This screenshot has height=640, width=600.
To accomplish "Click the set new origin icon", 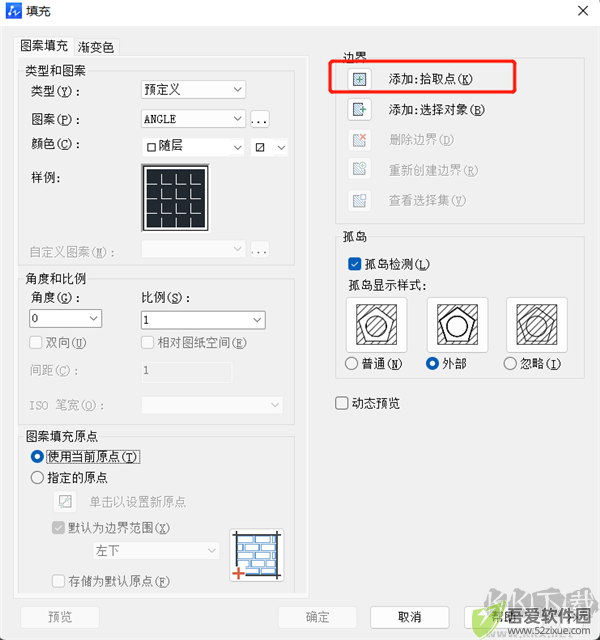I will point(64,501).
